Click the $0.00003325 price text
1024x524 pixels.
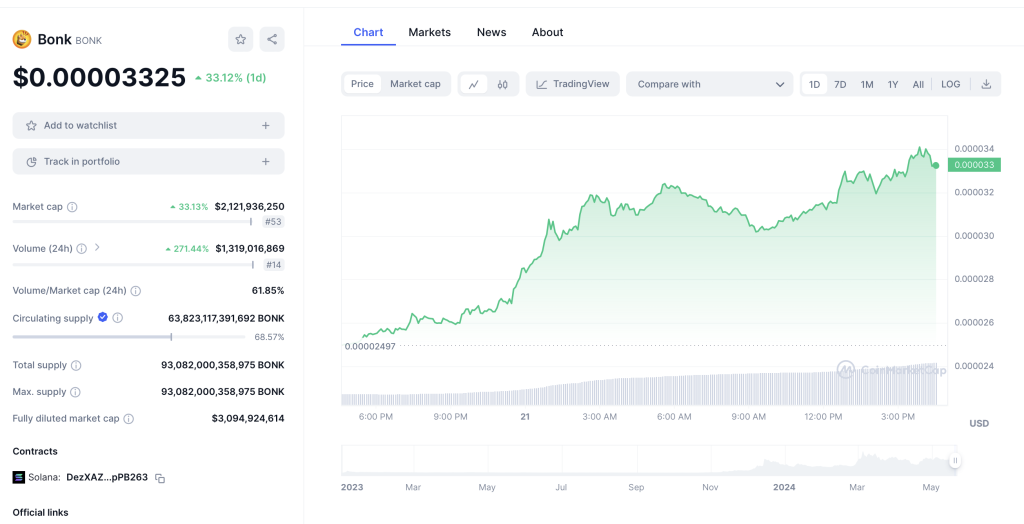pyautogui.click(x=99, y=77)
